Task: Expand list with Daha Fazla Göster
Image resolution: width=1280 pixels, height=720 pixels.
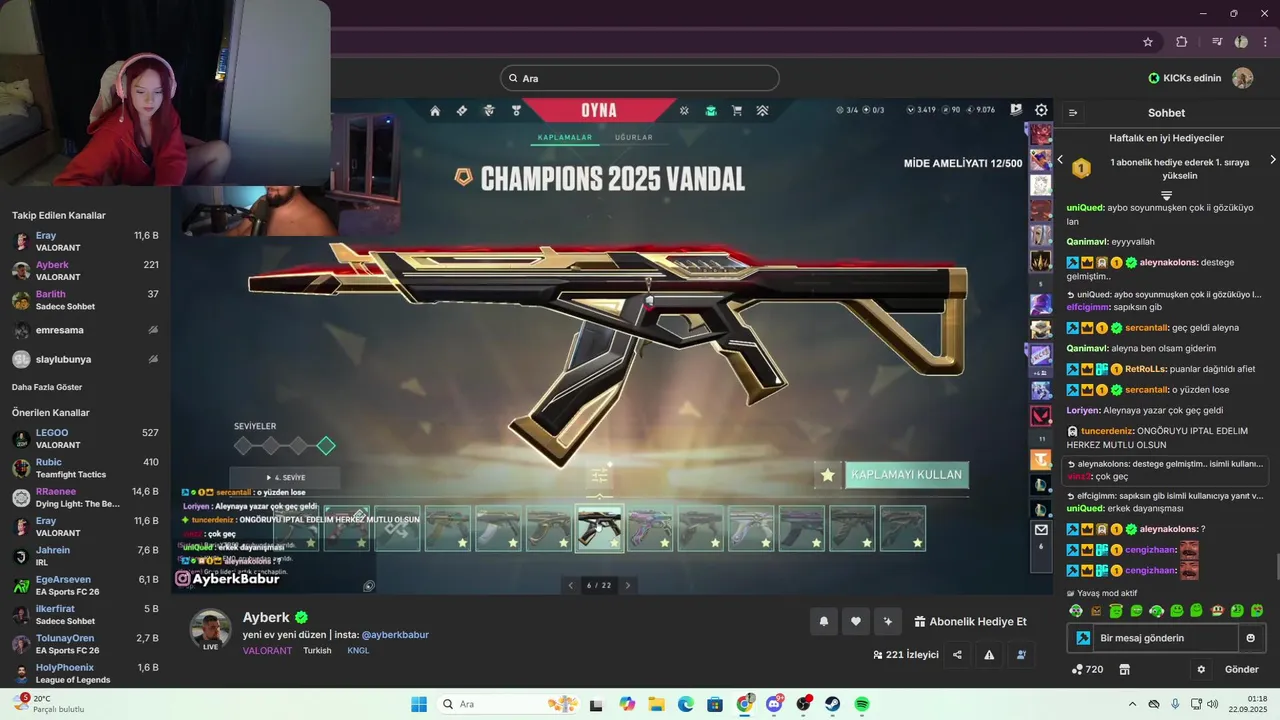Action: (47, 387)
